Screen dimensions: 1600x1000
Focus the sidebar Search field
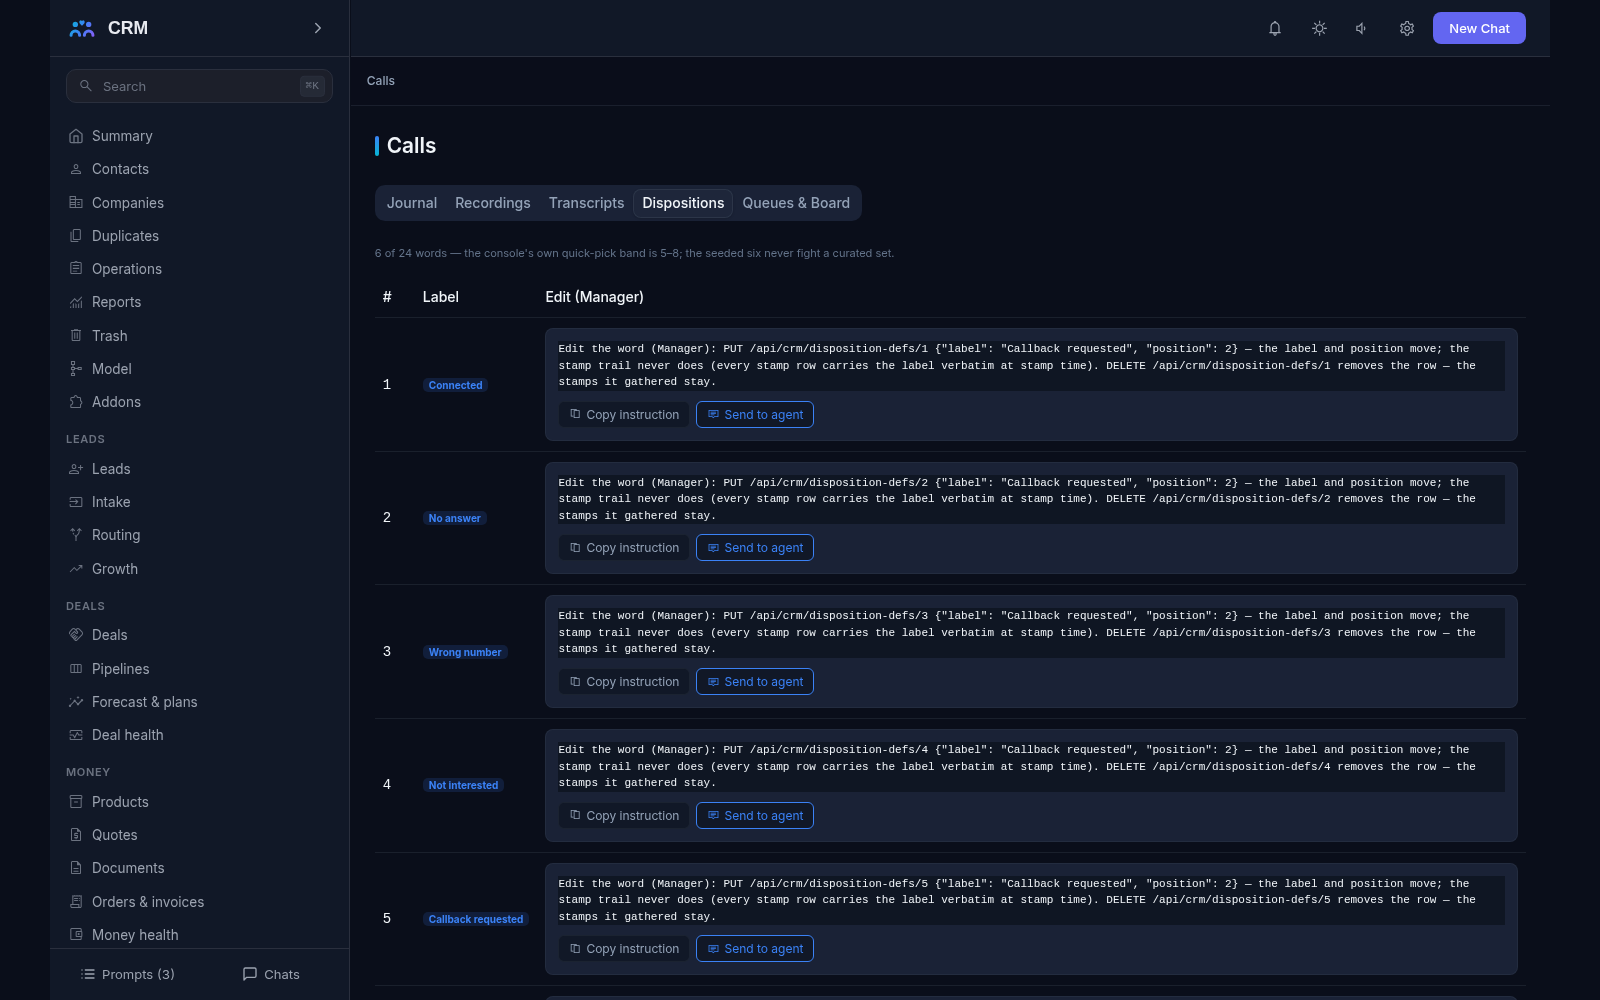[x=199, y=86]
